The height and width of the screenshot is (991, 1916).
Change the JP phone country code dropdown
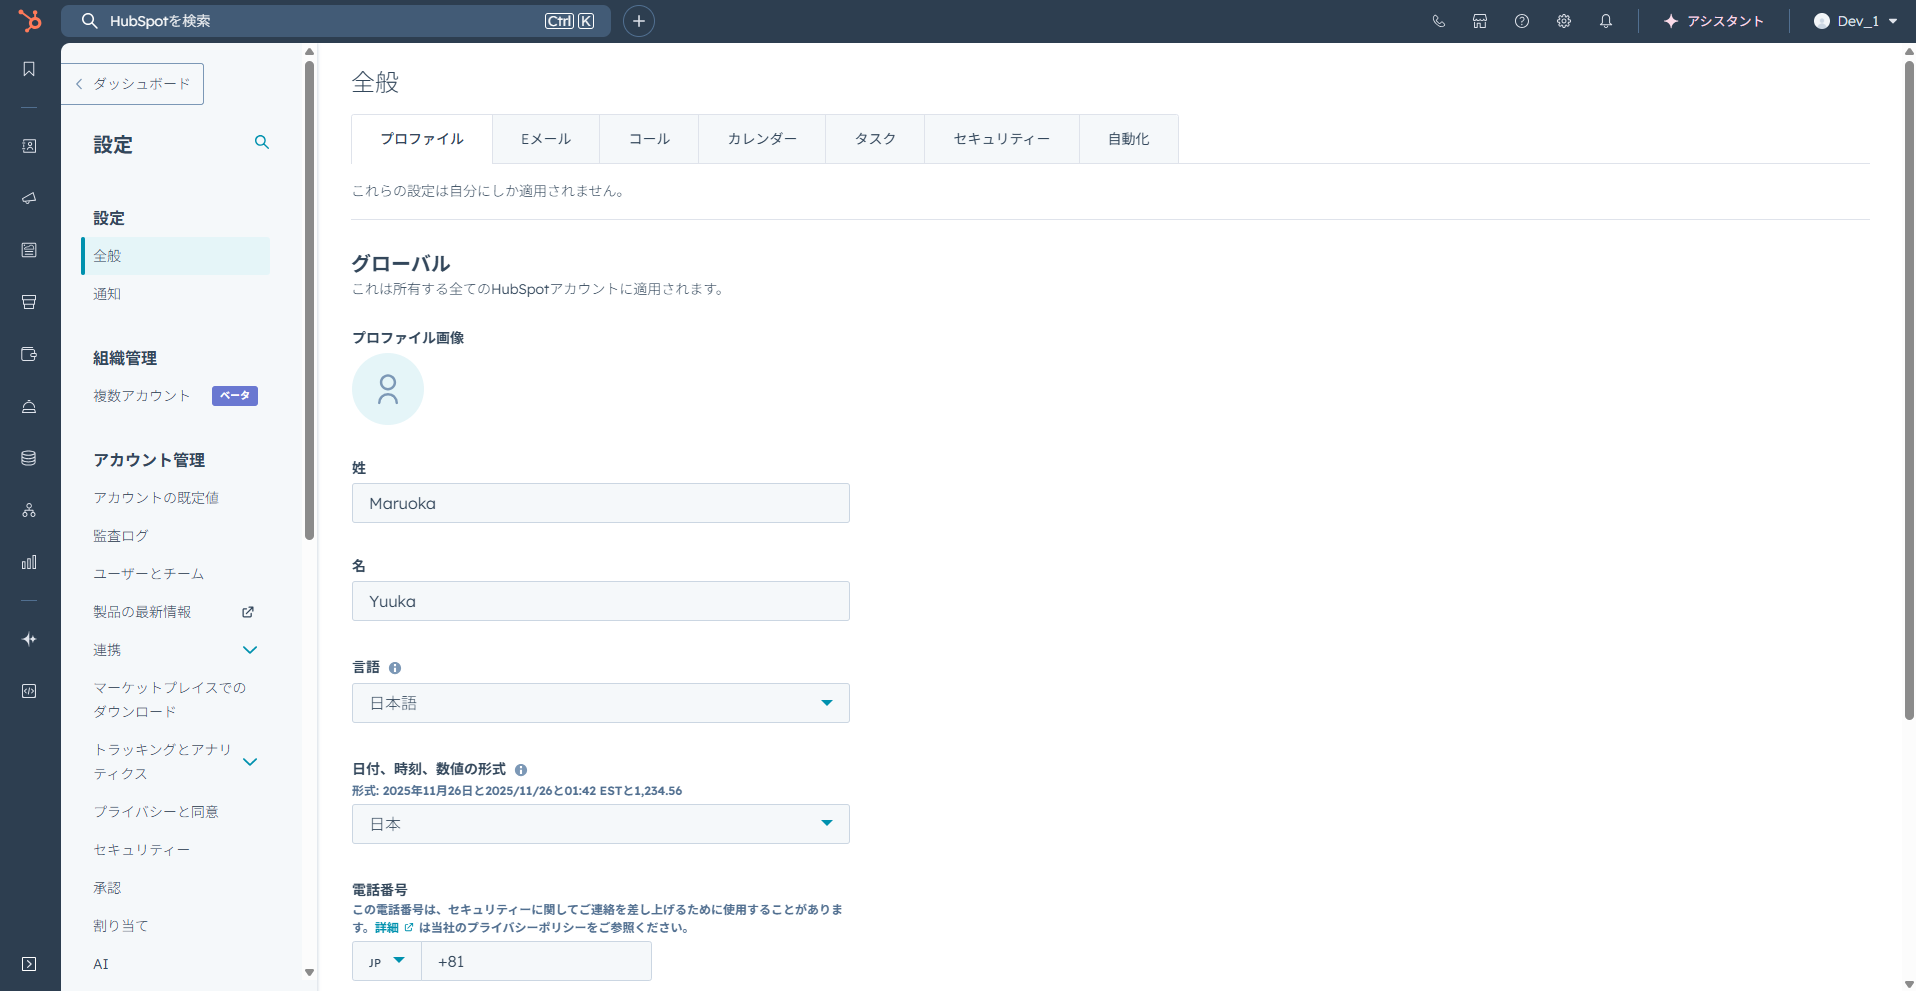pyautogui.click(x=385, y=961)
